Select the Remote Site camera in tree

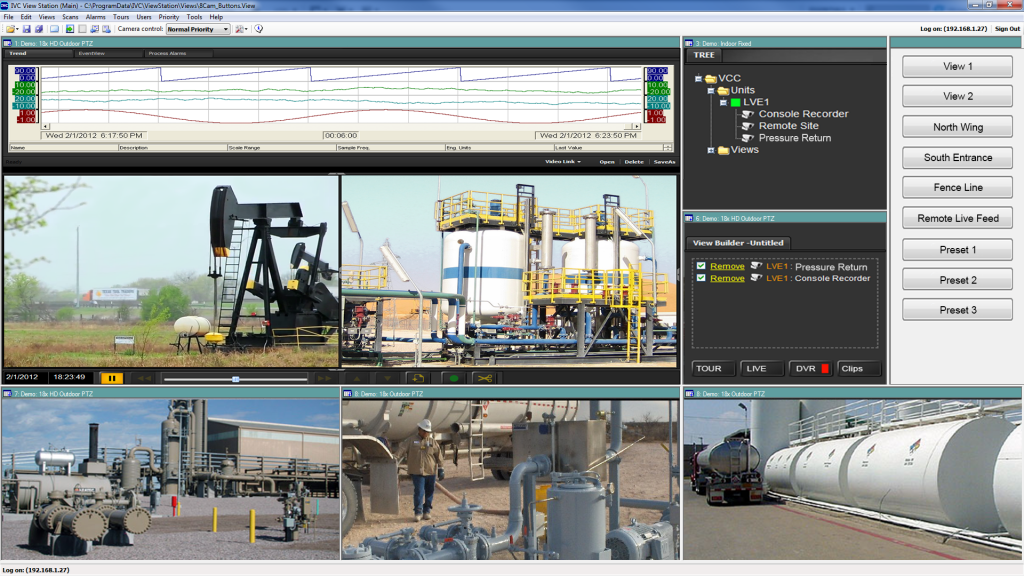[x=788, y=126]
